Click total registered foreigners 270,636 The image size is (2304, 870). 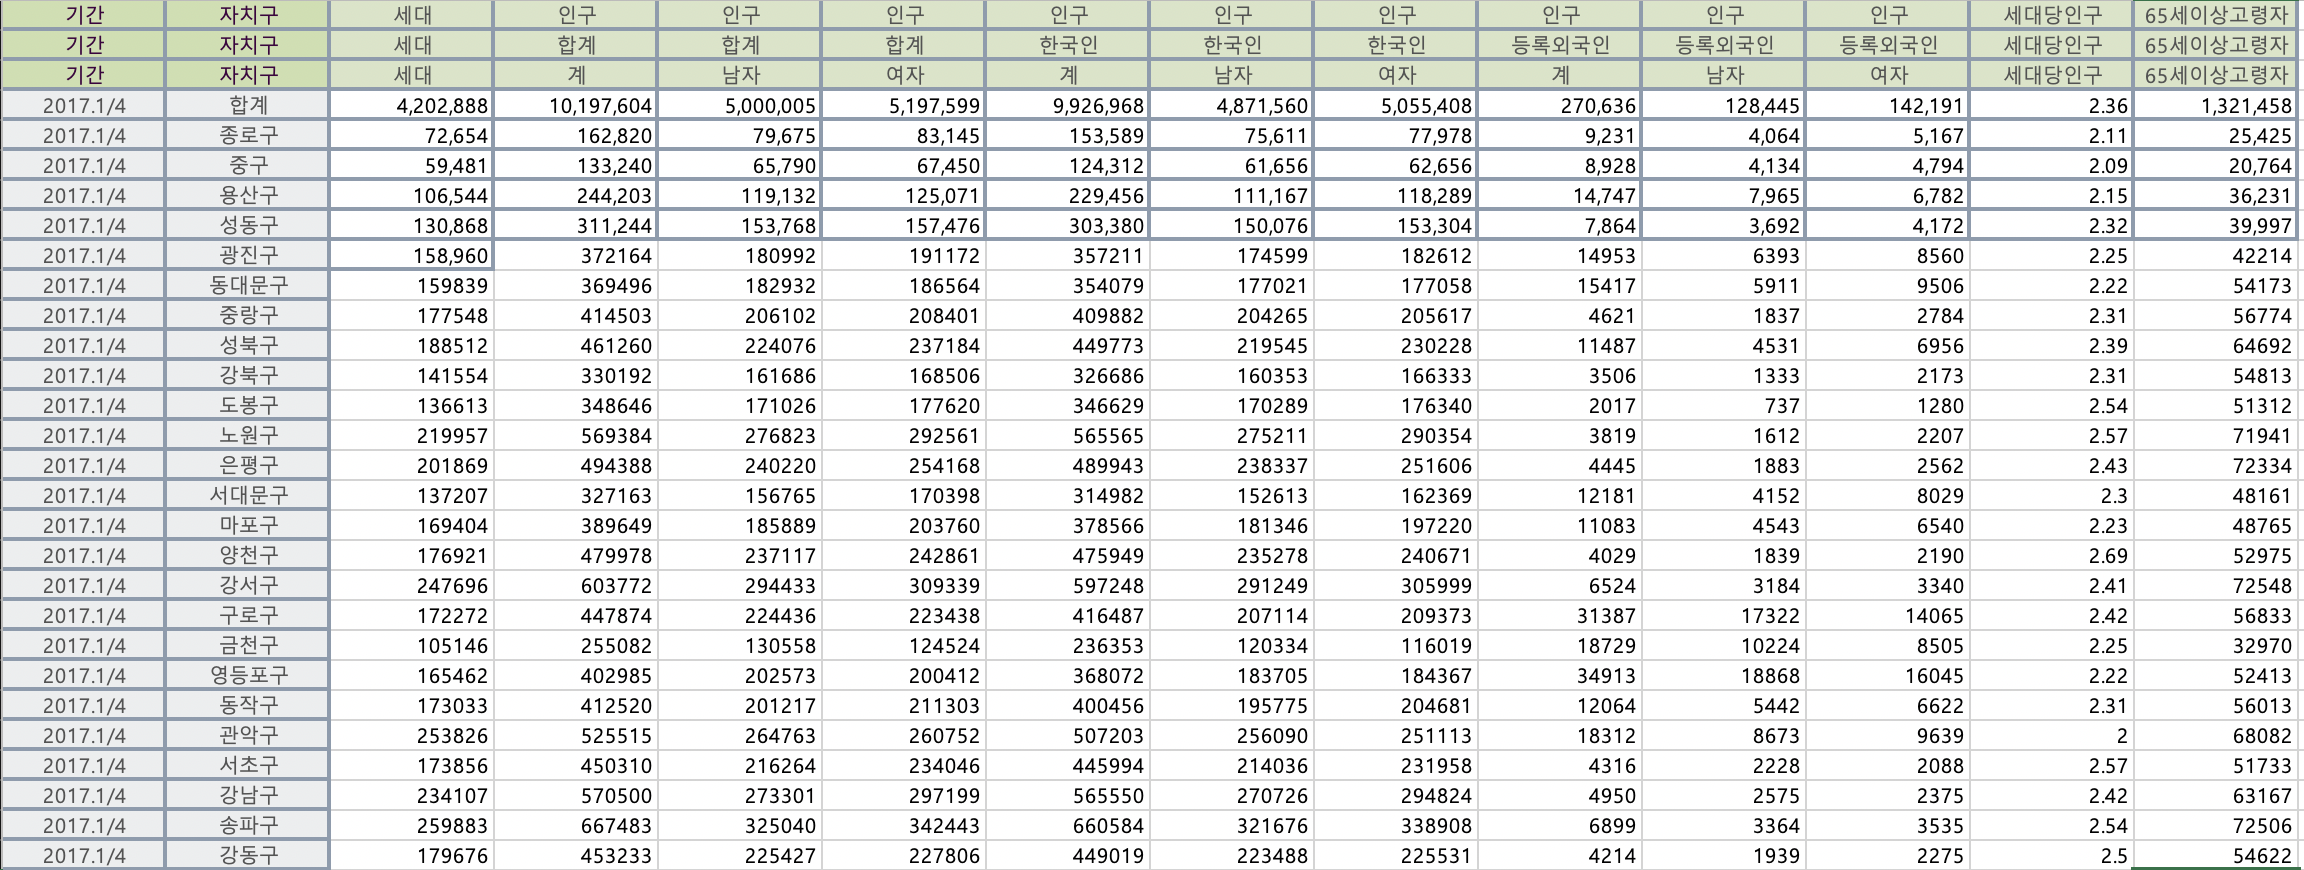[1559, 105]
